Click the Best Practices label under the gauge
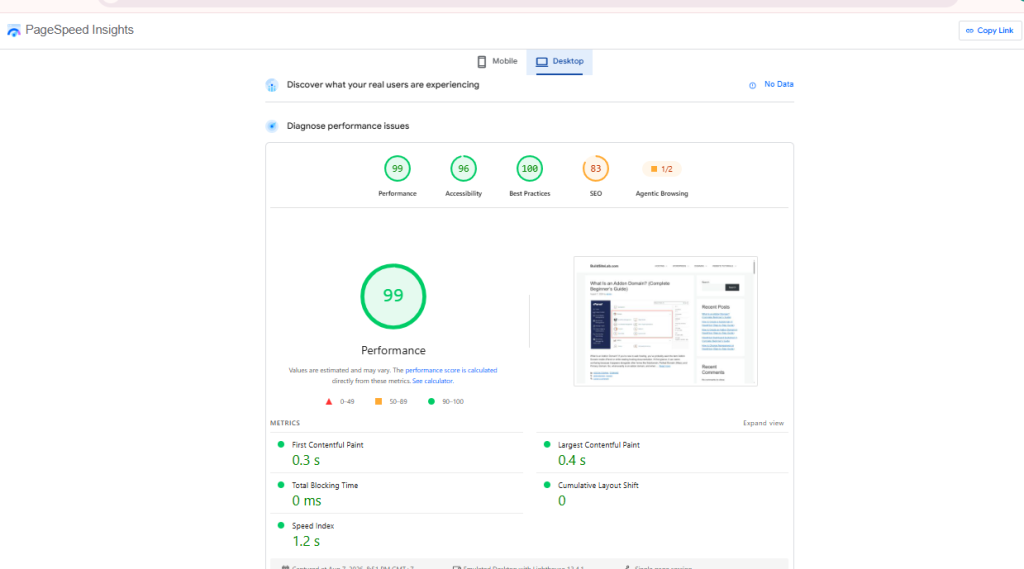 pyautogui.click(x=530, y=194)
